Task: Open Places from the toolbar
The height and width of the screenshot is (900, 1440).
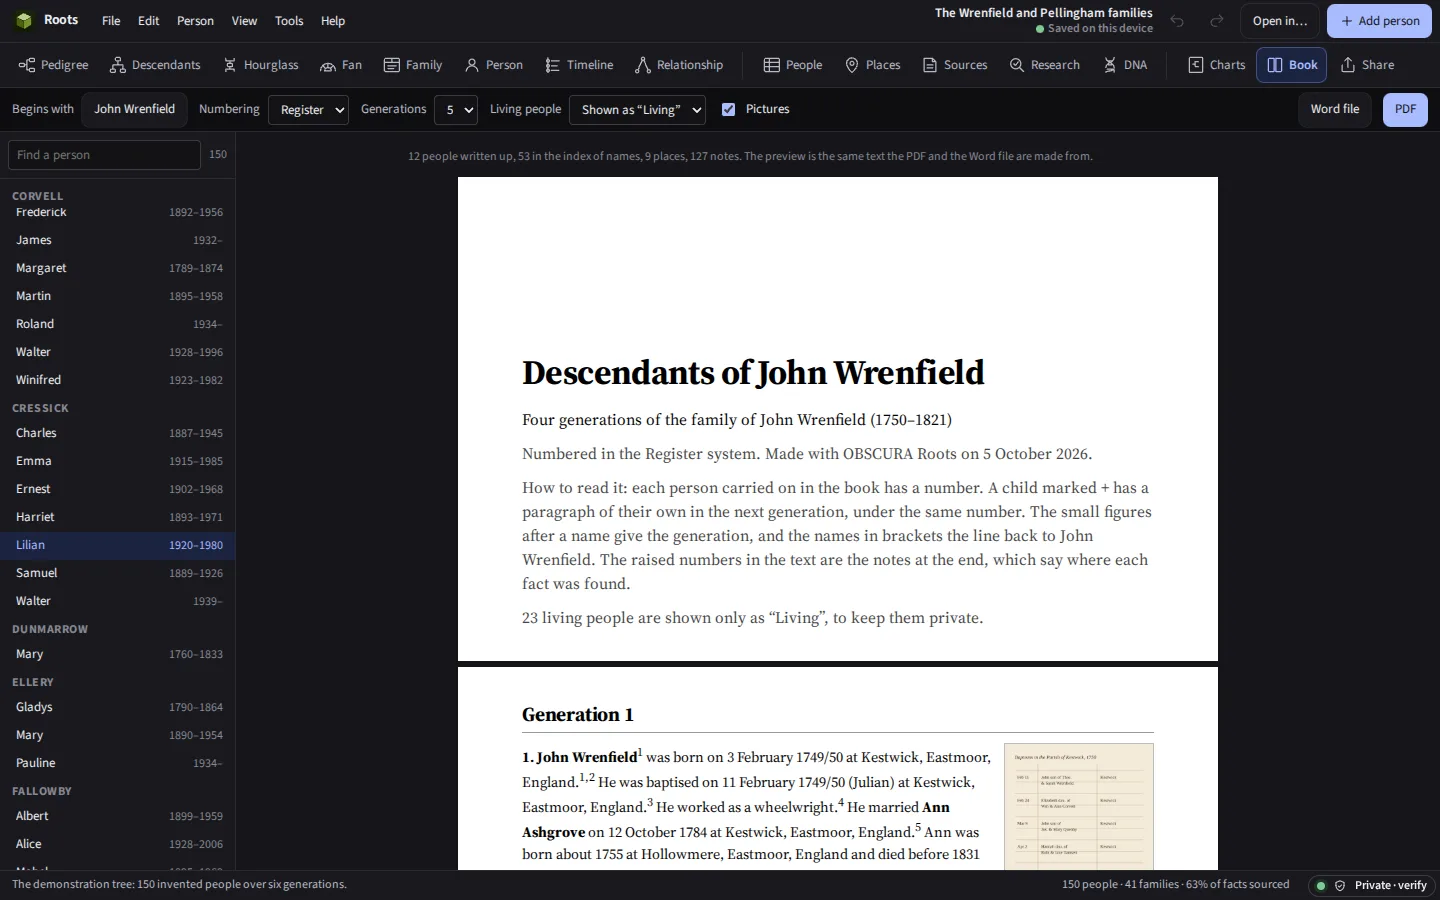Action: [873, 65]
